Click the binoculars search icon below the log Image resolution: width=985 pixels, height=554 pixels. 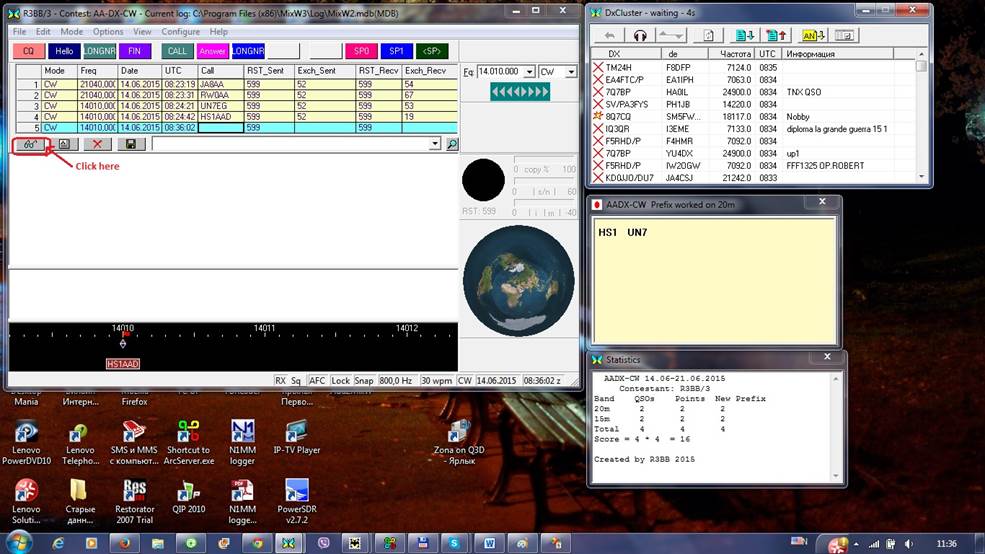(x=30, y=144)
